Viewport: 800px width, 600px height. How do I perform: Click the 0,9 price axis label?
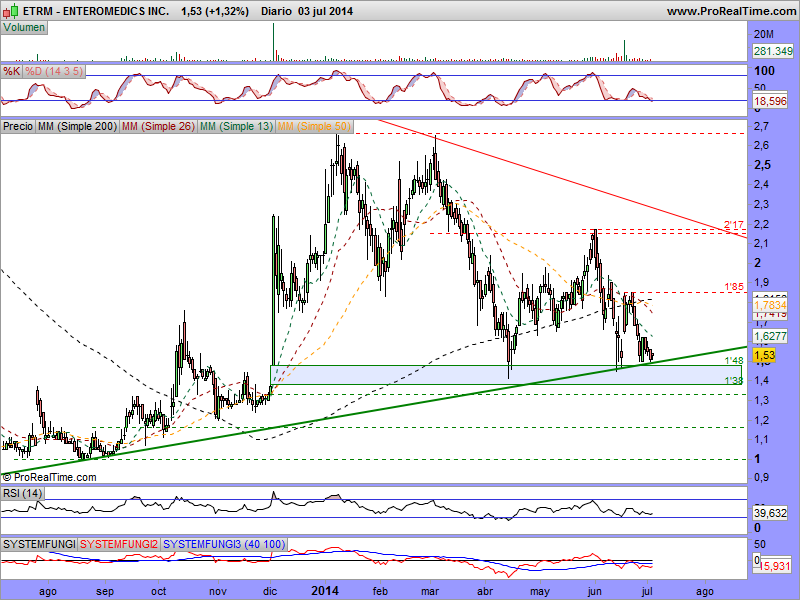coord(762,478)
